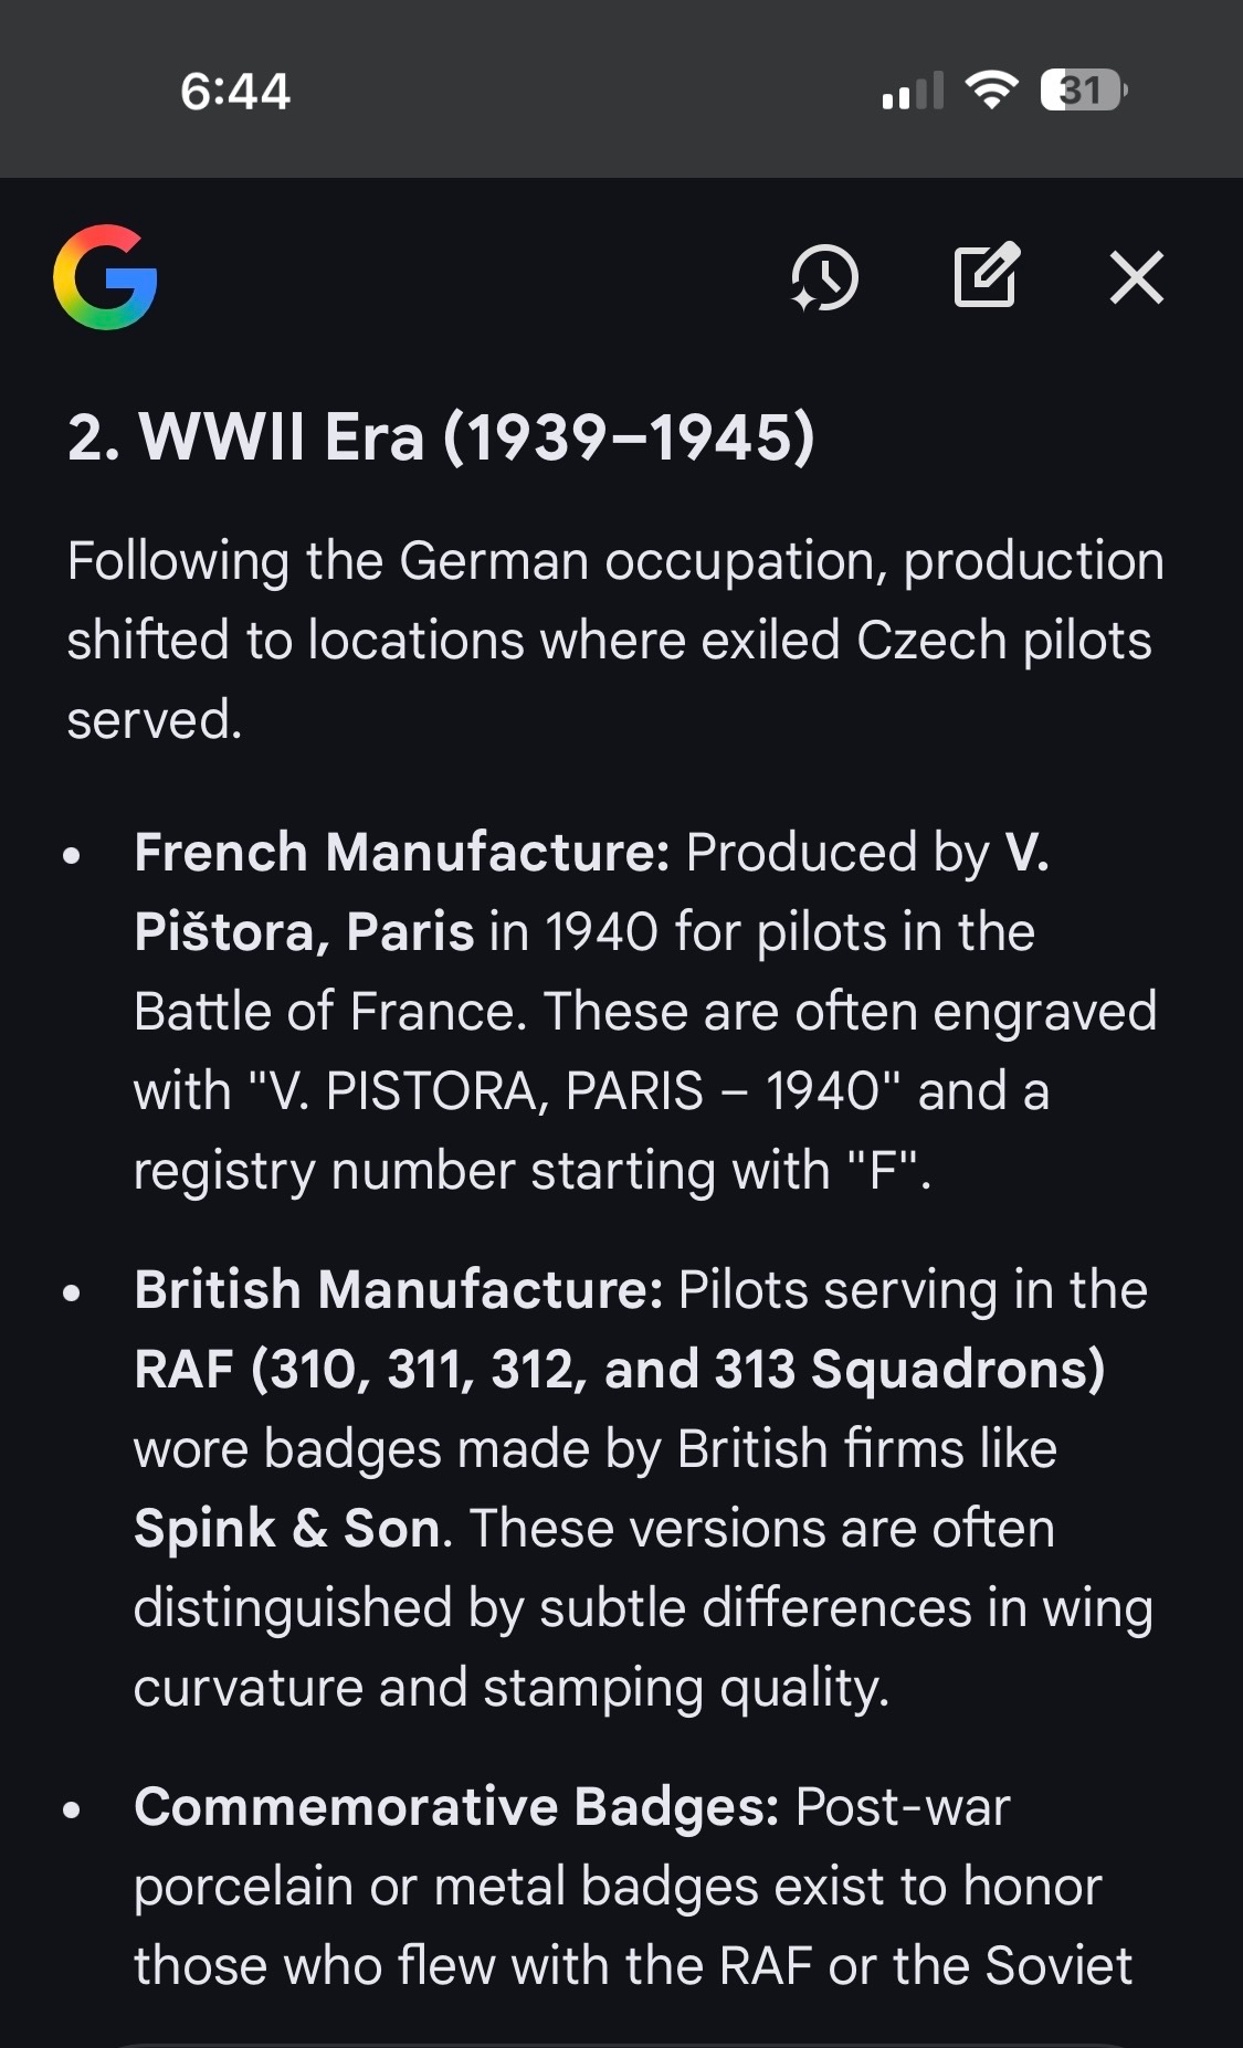Tap the "Following the German occupation" paragraph
This screenshot has height=2048, width=1243.
(x=615, y=640)
